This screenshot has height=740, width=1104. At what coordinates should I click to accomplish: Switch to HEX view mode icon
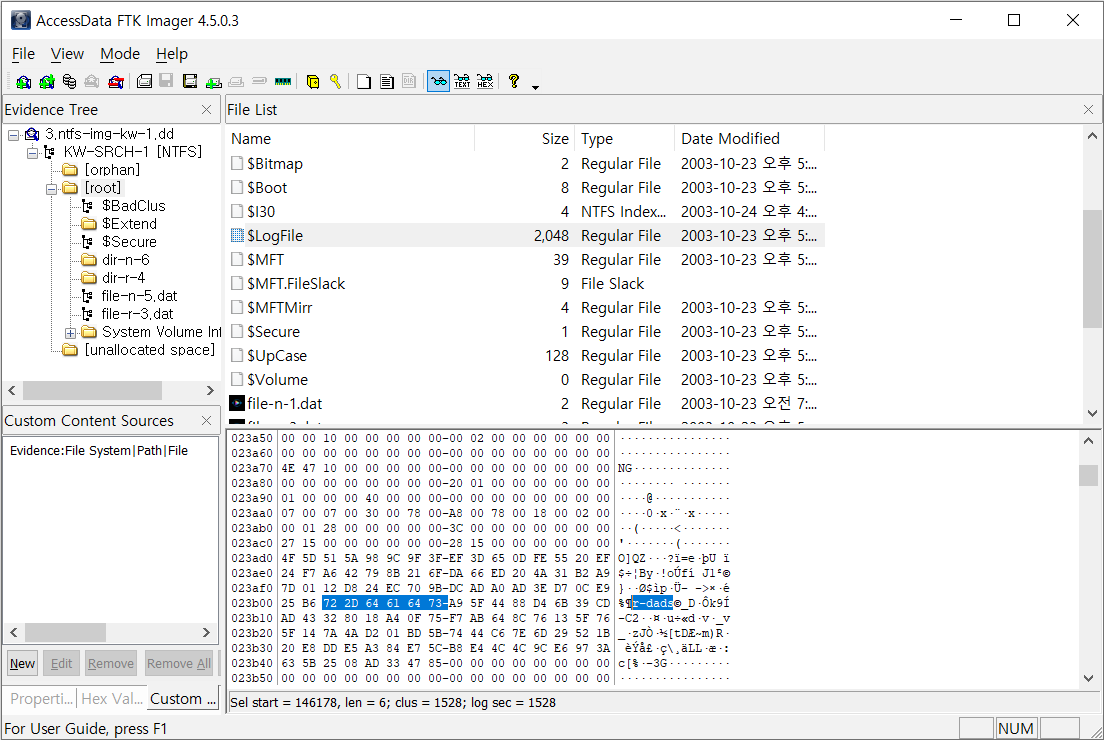(x=485, y=82)
